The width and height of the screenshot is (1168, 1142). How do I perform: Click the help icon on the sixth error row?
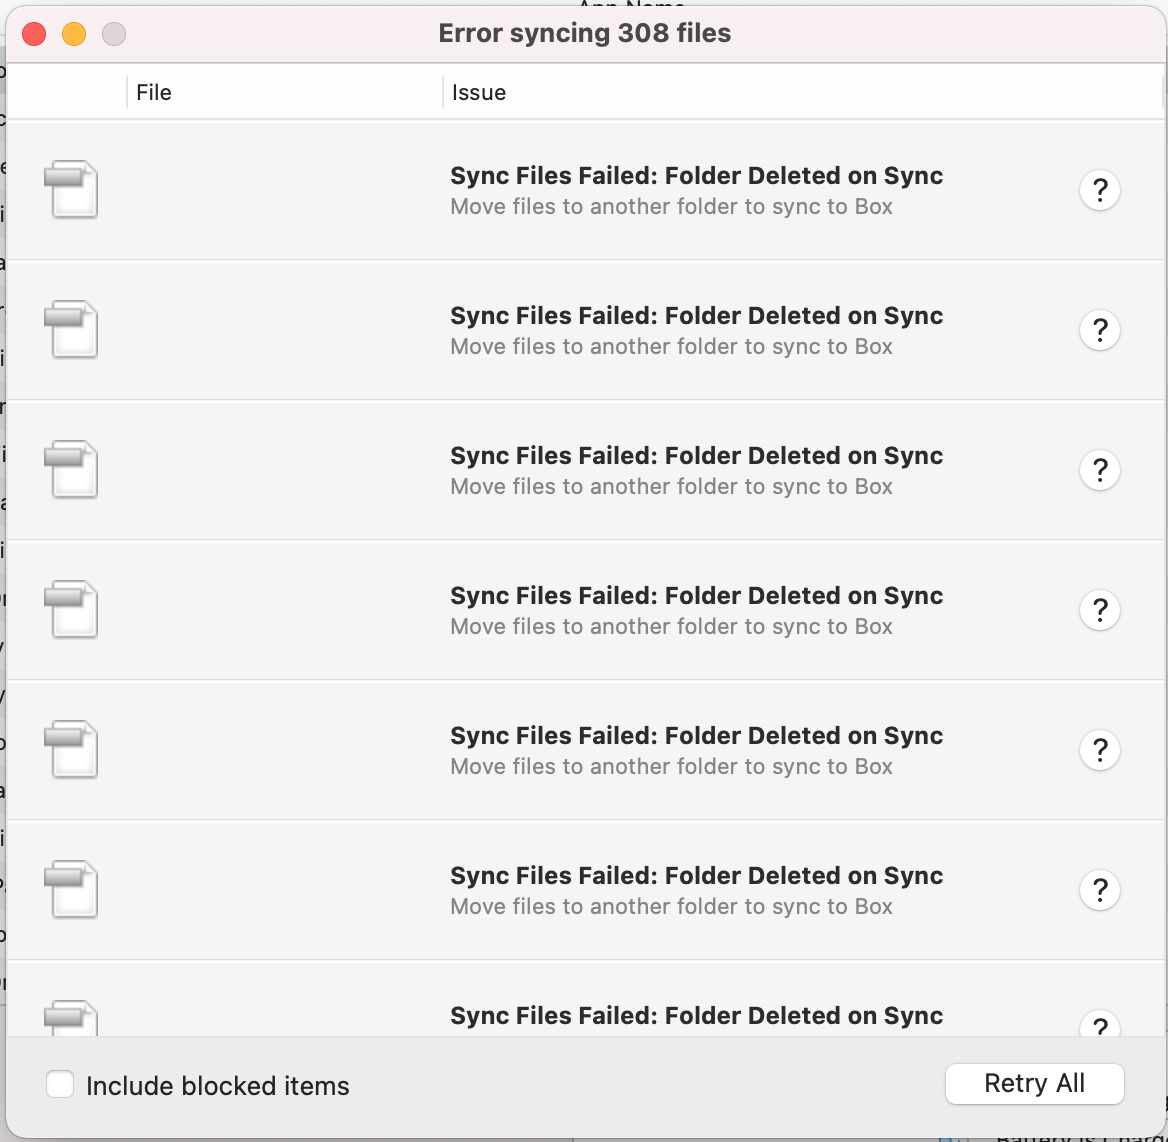[1100, 889]
